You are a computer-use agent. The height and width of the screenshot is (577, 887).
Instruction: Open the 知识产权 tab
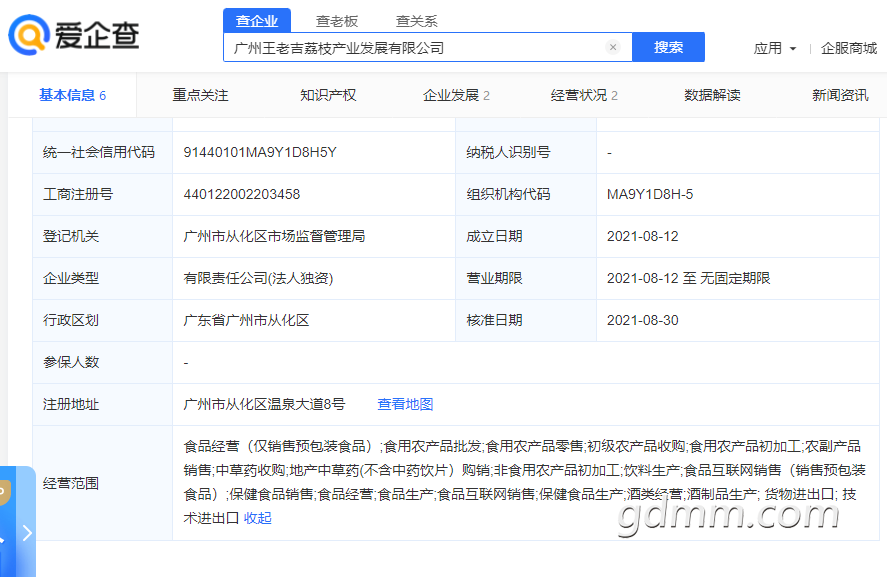coord(328,95)
